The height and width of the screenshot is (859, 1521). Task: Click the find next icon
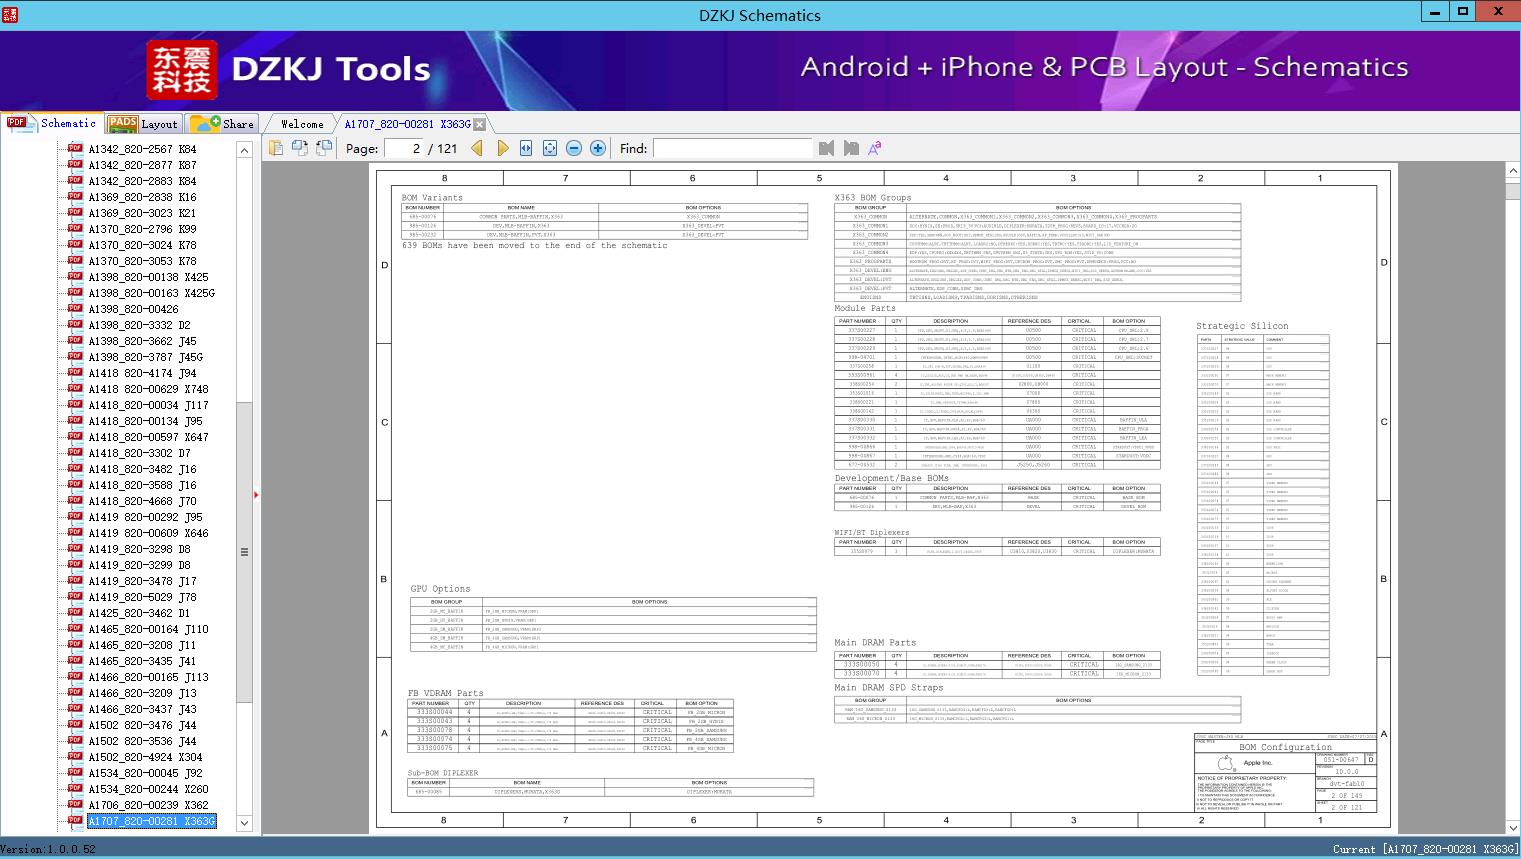point(851,148)
